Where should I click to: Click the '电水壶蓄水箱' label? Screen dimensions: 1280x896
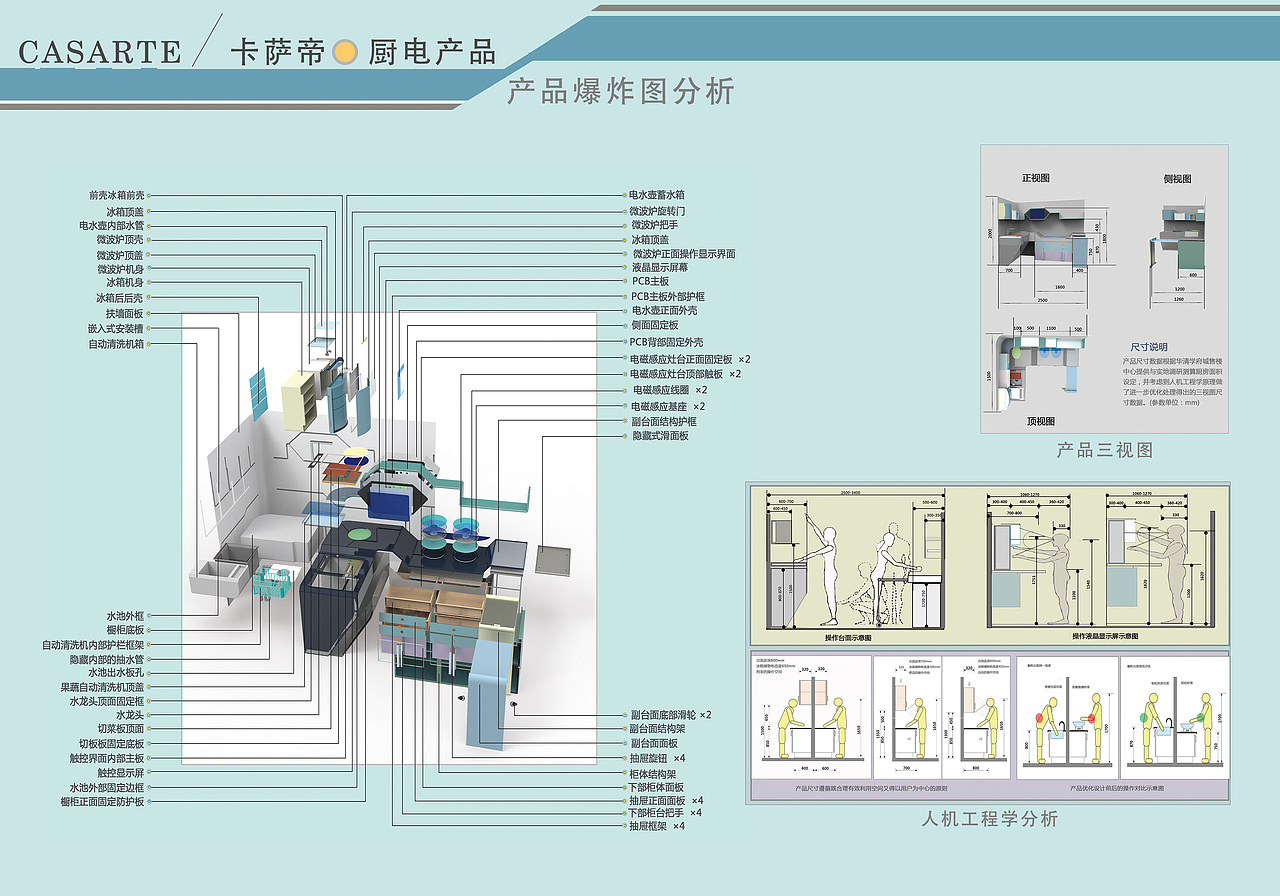pyautogui.click(x=657, y=196)
